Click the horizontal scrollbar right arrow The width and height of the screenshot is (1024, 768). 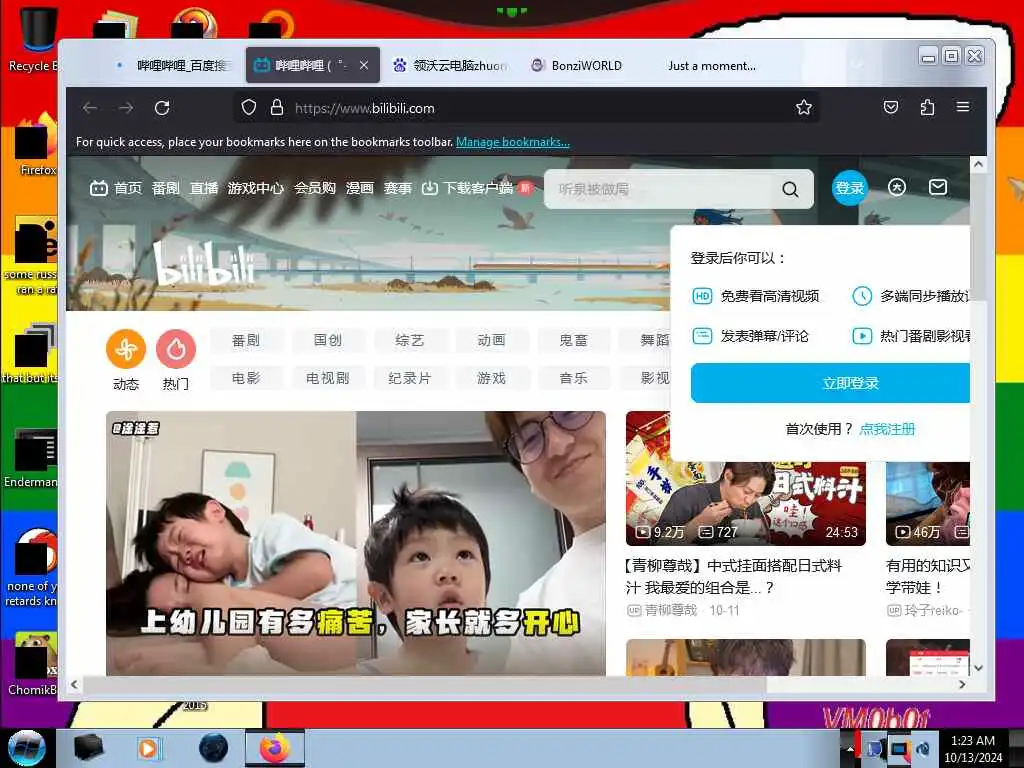[962, 684]
